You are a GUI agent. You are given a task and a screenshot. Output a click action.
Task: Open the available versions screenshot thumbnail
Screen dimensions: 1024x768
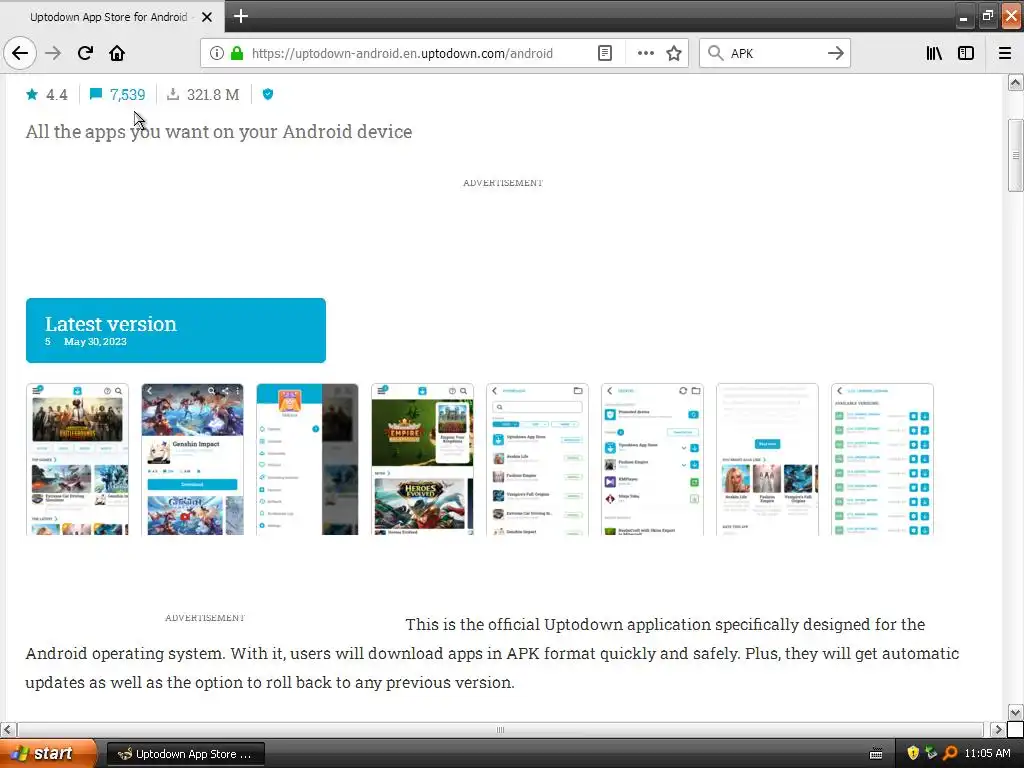pyautogui.click(x=882, y=459)
